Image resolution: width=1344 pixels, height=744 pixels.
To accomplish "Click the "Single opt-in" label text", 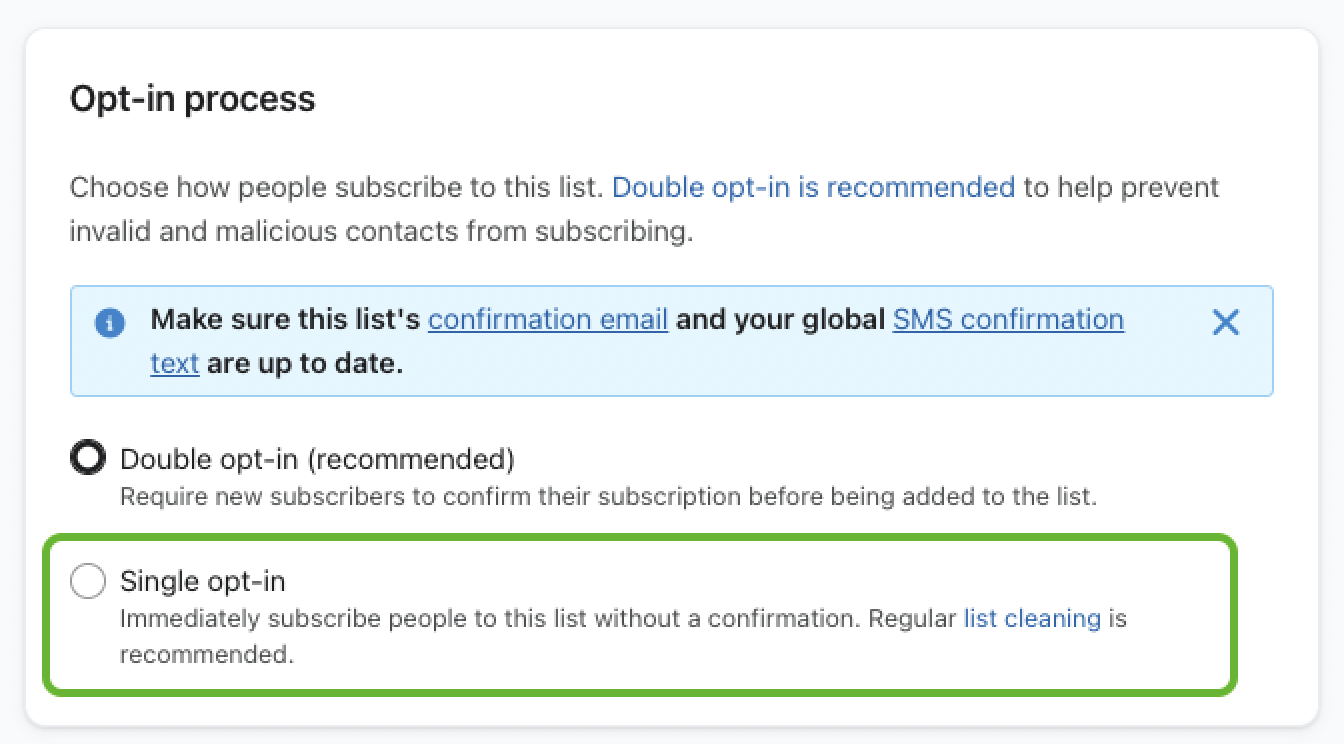I will 203,581.
